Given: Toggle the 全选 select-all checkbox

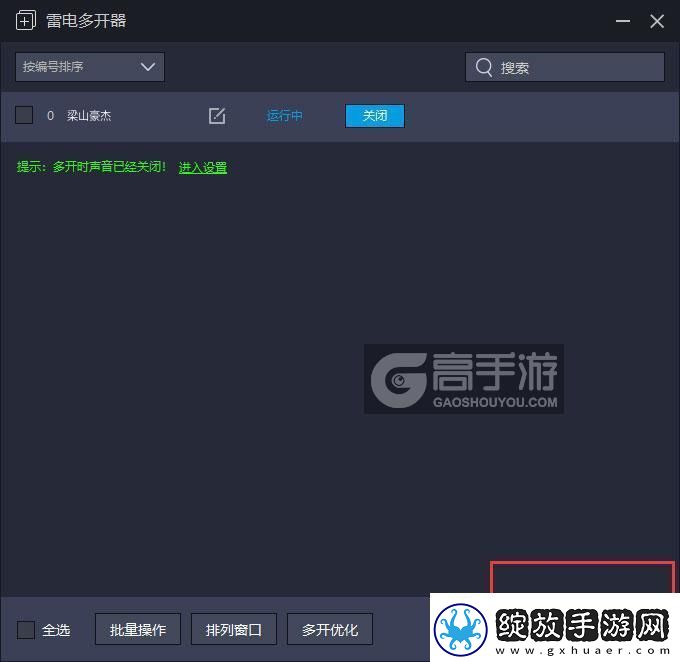Looking at the screenshot, I should [26, 629].
